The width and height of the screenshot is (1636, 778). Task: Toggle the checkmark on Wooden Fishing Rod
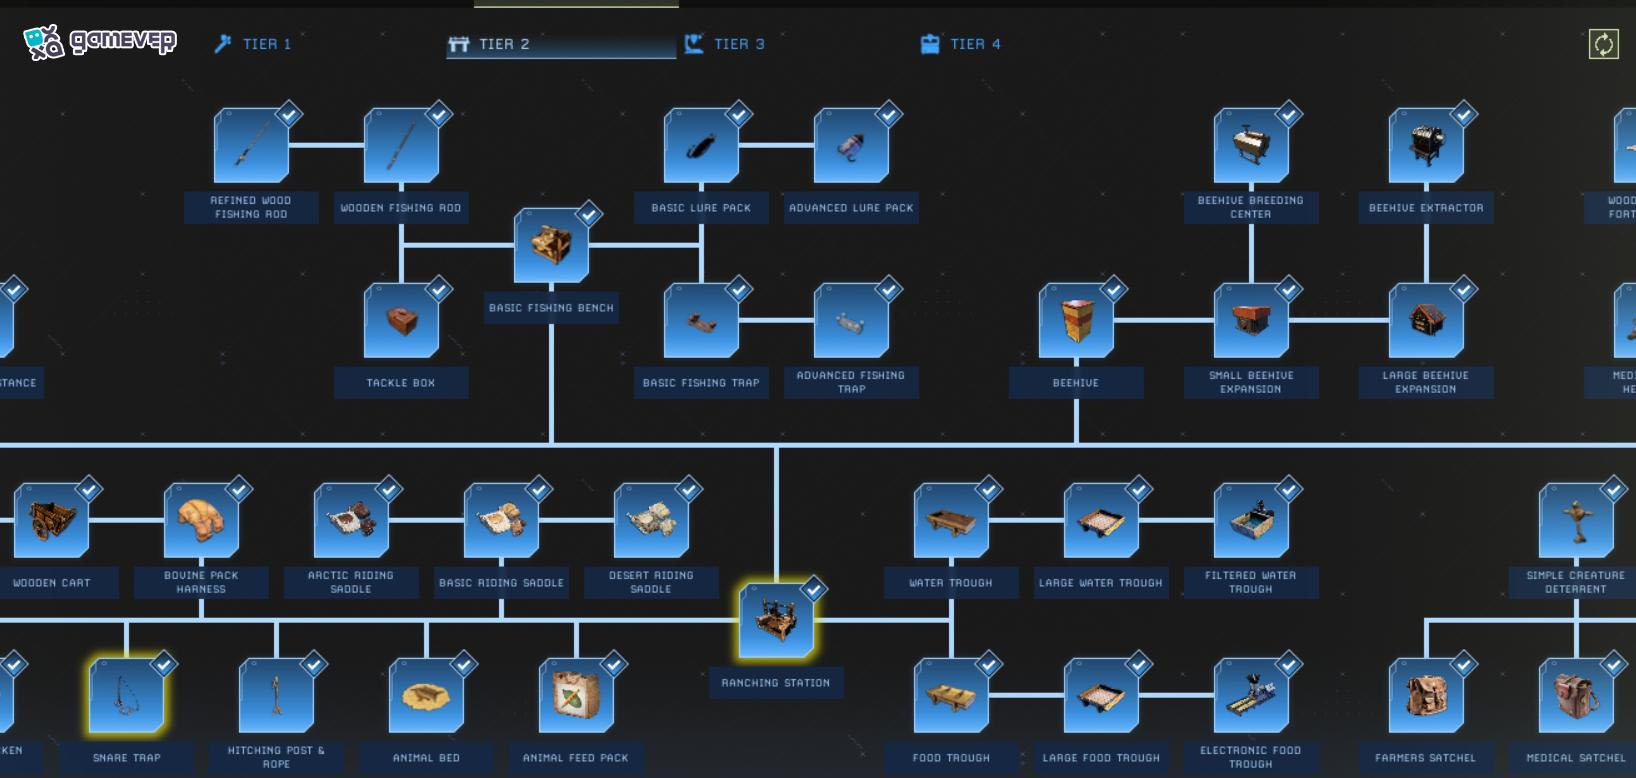[438, 115]
